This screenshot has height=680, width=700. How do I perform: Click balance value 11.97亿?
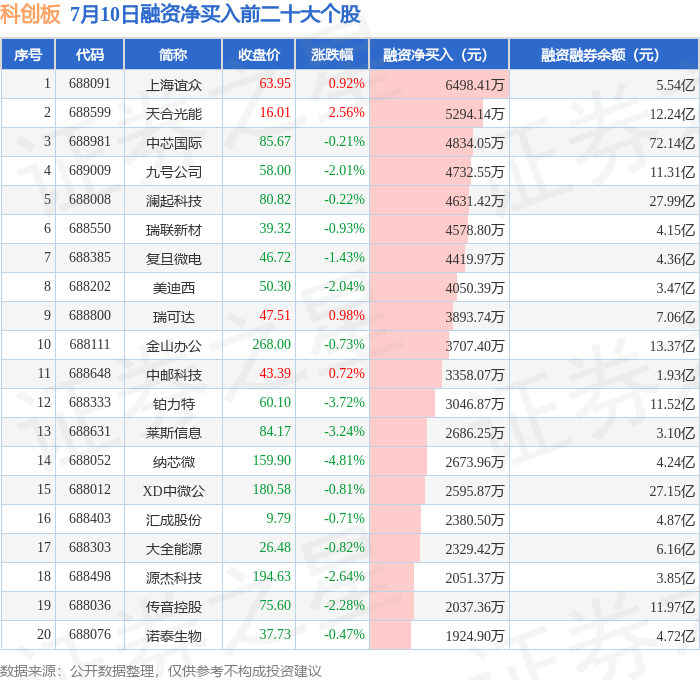tap(672, 607)
